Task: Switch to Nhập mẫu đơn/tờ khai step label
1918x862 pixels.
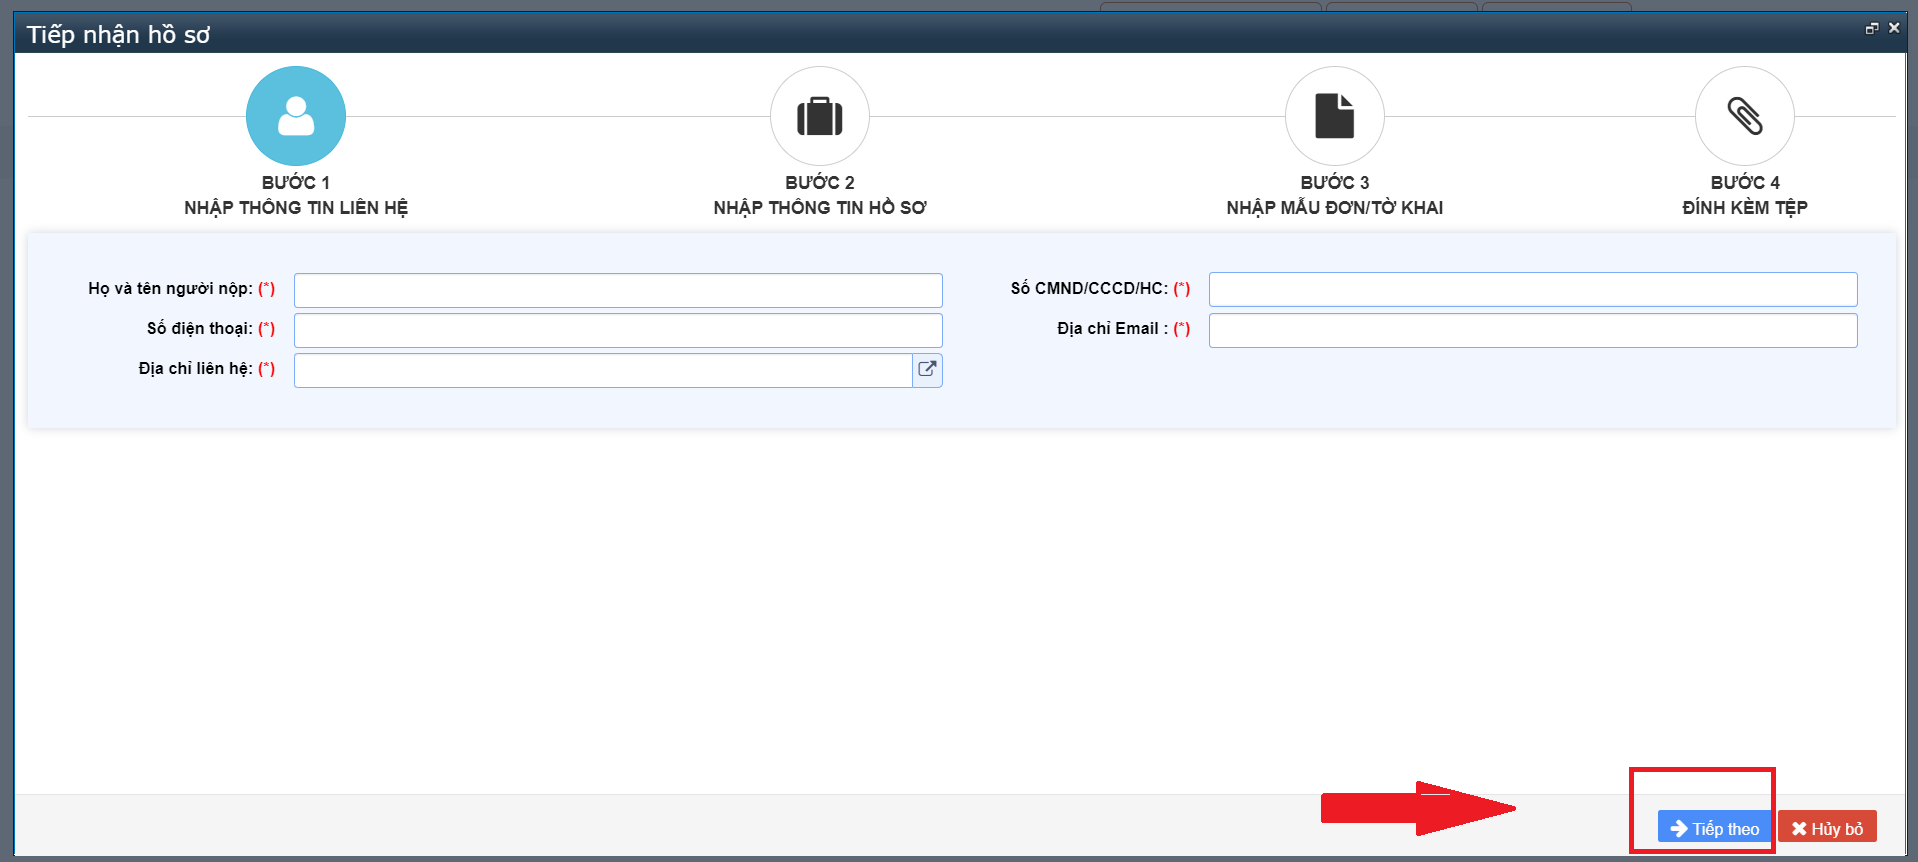Action: click(1334, 207)
